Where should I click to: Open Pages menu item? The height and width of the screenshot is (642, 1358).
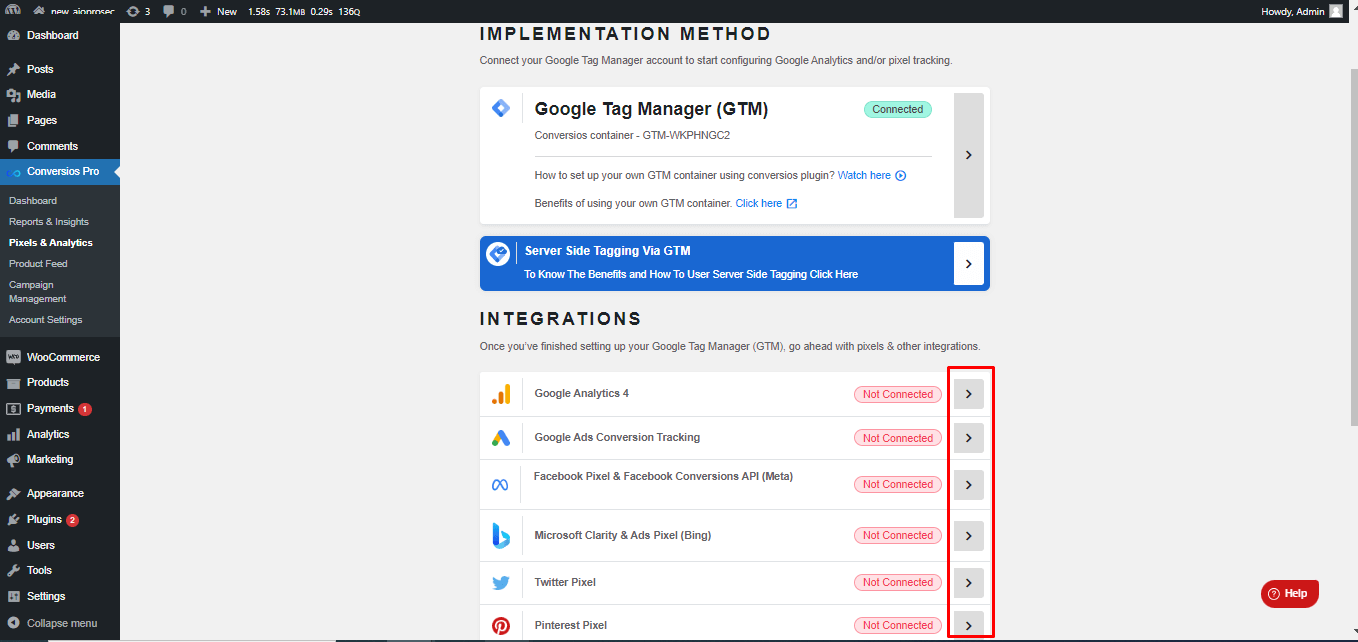pos(60,120)
